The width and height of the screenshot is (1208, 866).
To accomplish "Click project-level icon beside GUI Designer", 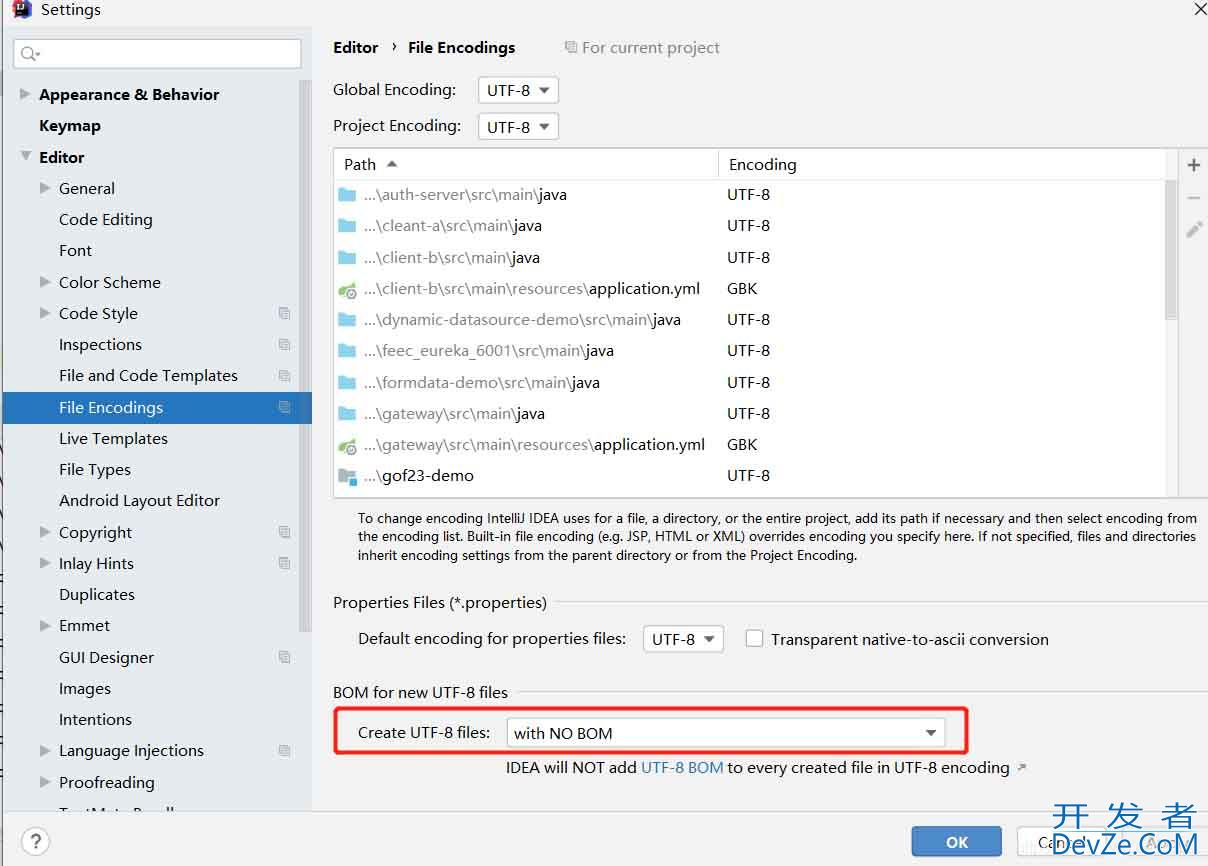I will click(x=285, y=657).
